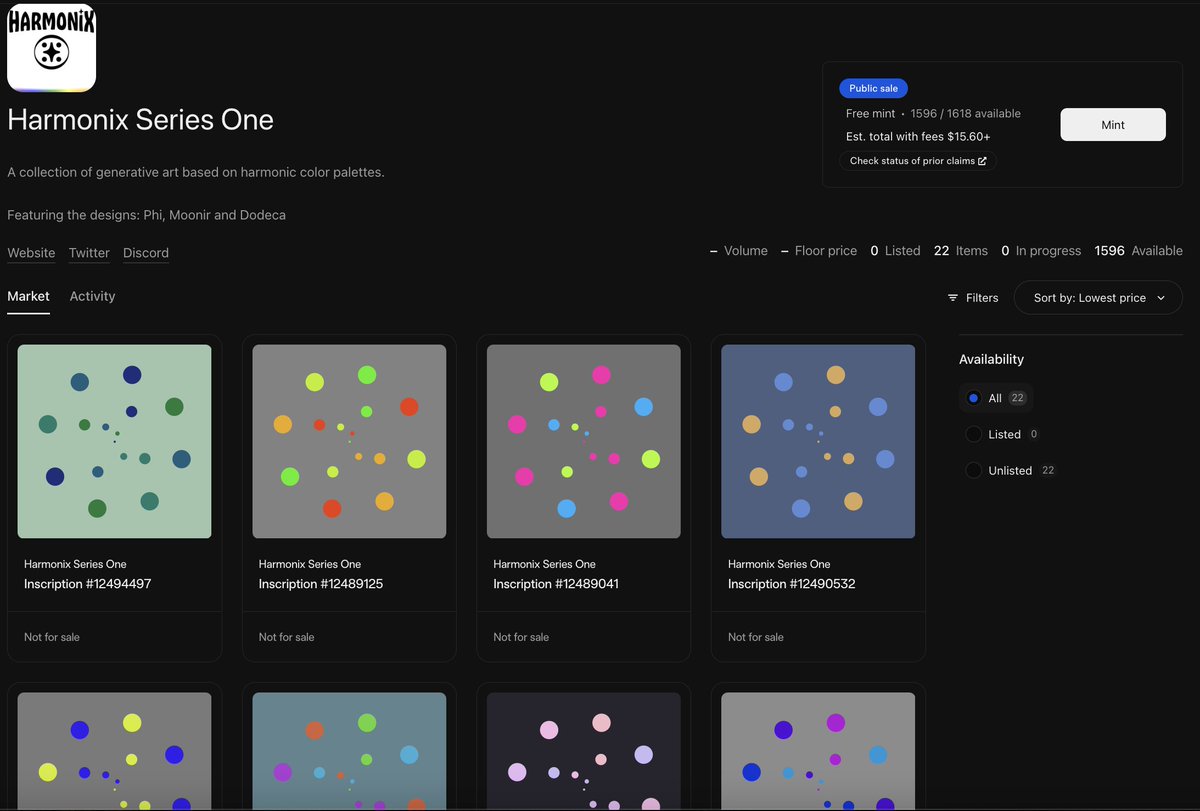Viewport: 1200px width, 811px height.
Task: Select the All availability radio button
Action: coord(973,398)
